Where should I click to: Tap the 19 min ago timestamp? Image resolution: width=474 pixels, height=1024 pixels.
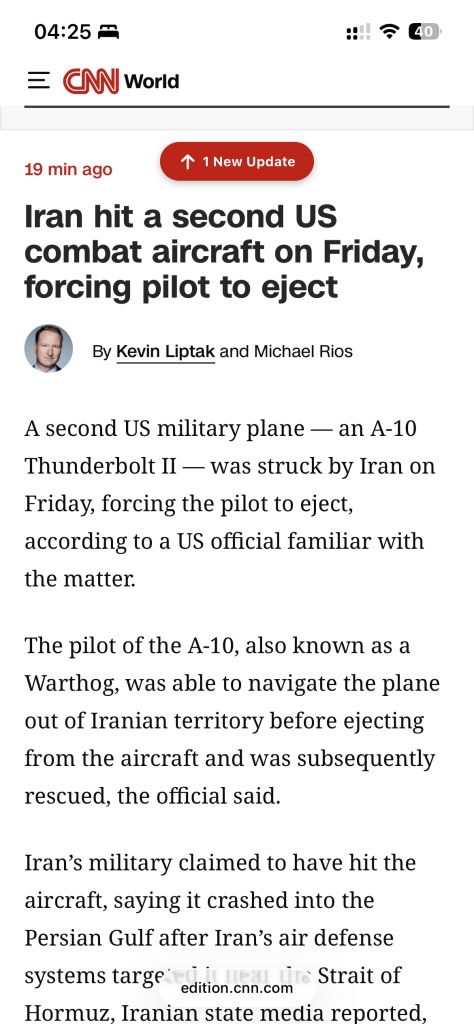pyautogui.click(x=68, y=169)
